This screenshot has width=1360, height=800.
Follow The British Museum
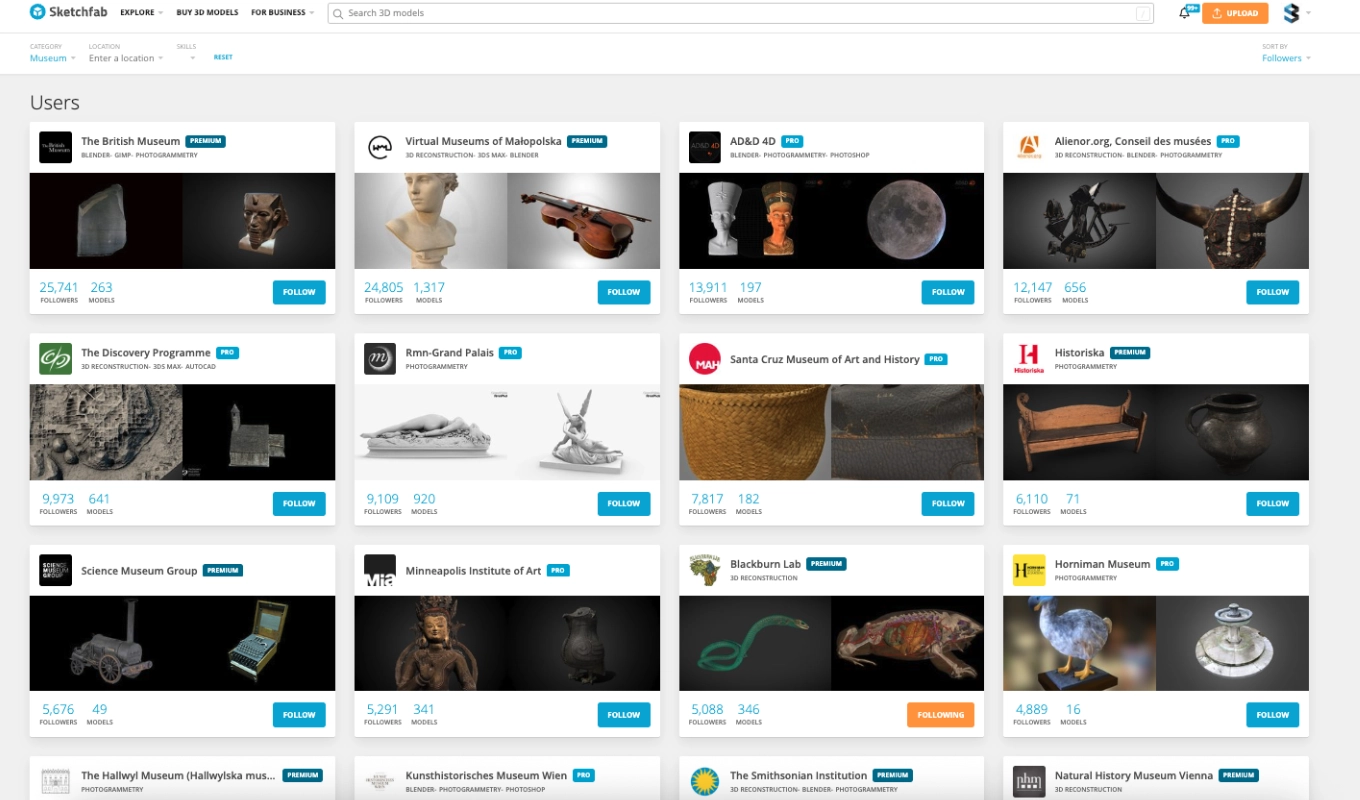[x=299, y=292]
